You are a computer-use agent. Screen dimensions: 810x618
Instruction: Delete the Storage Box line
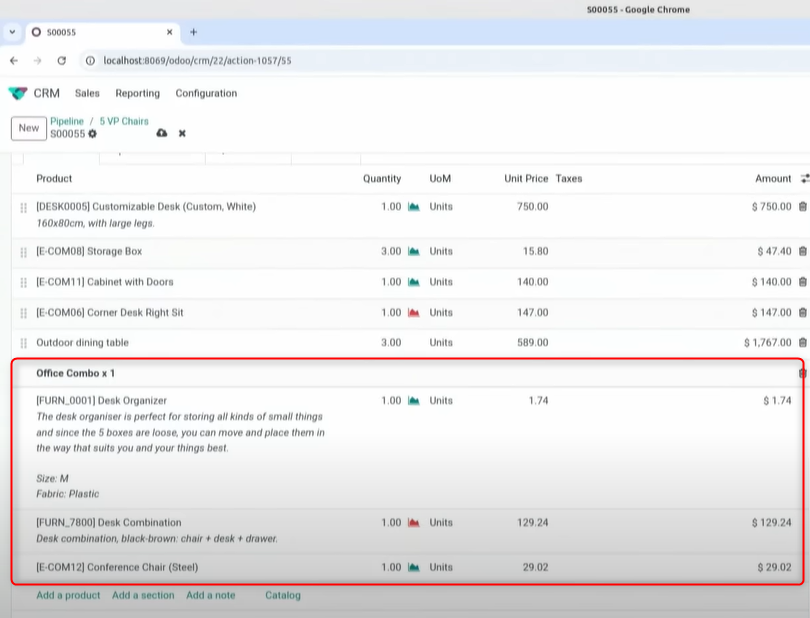point(802,251)
